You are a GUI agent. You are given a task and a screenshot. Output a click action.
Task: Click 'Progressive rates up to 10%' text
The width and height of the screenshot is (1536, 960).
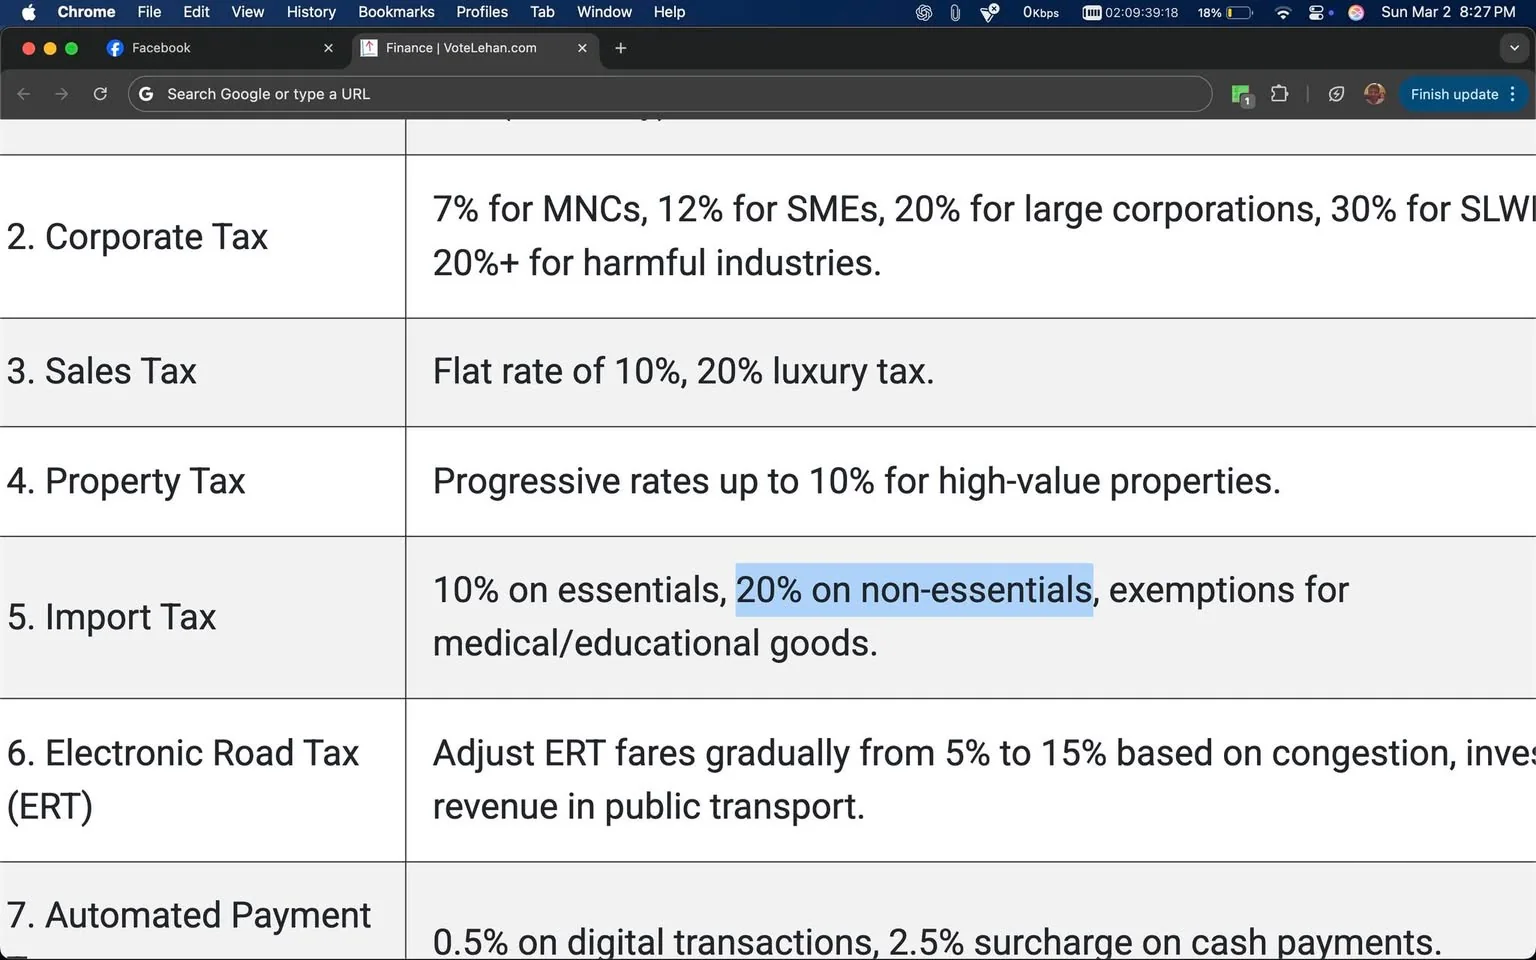point(653,482)
